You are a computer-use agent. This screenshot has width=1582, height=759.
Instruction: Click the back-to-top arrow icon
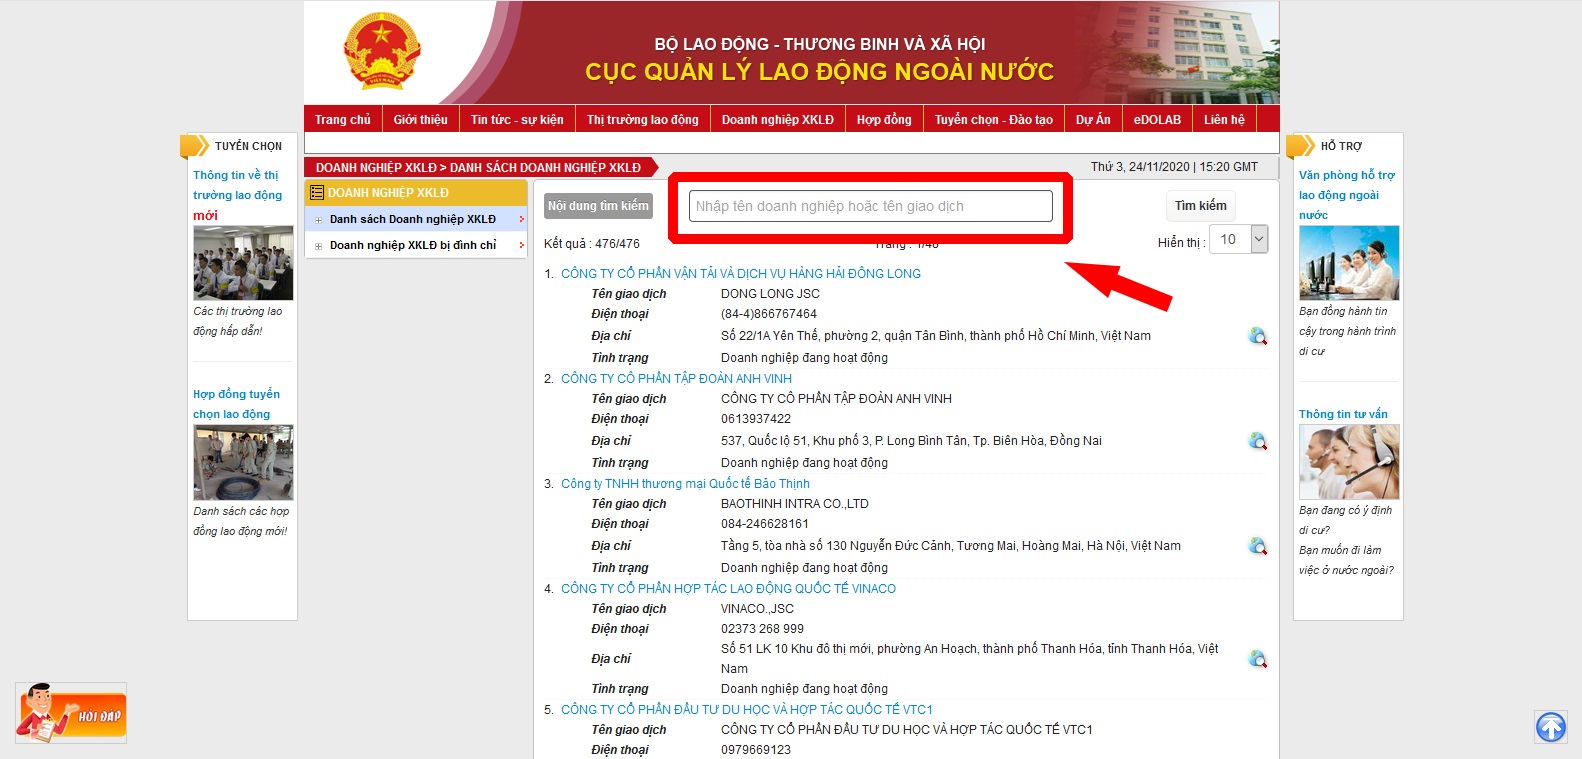(1551, 727)
